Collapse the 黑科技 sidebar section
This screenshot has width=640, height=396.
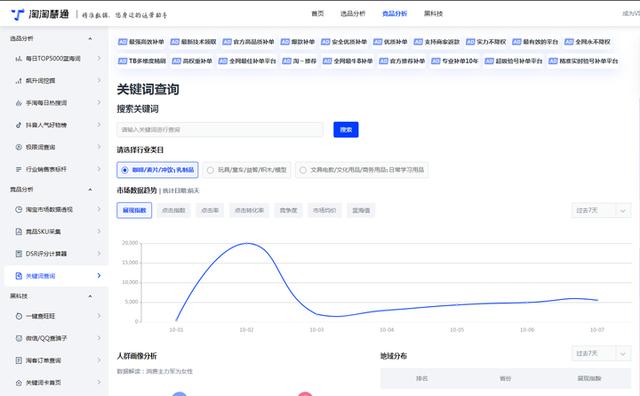[90, 296]
